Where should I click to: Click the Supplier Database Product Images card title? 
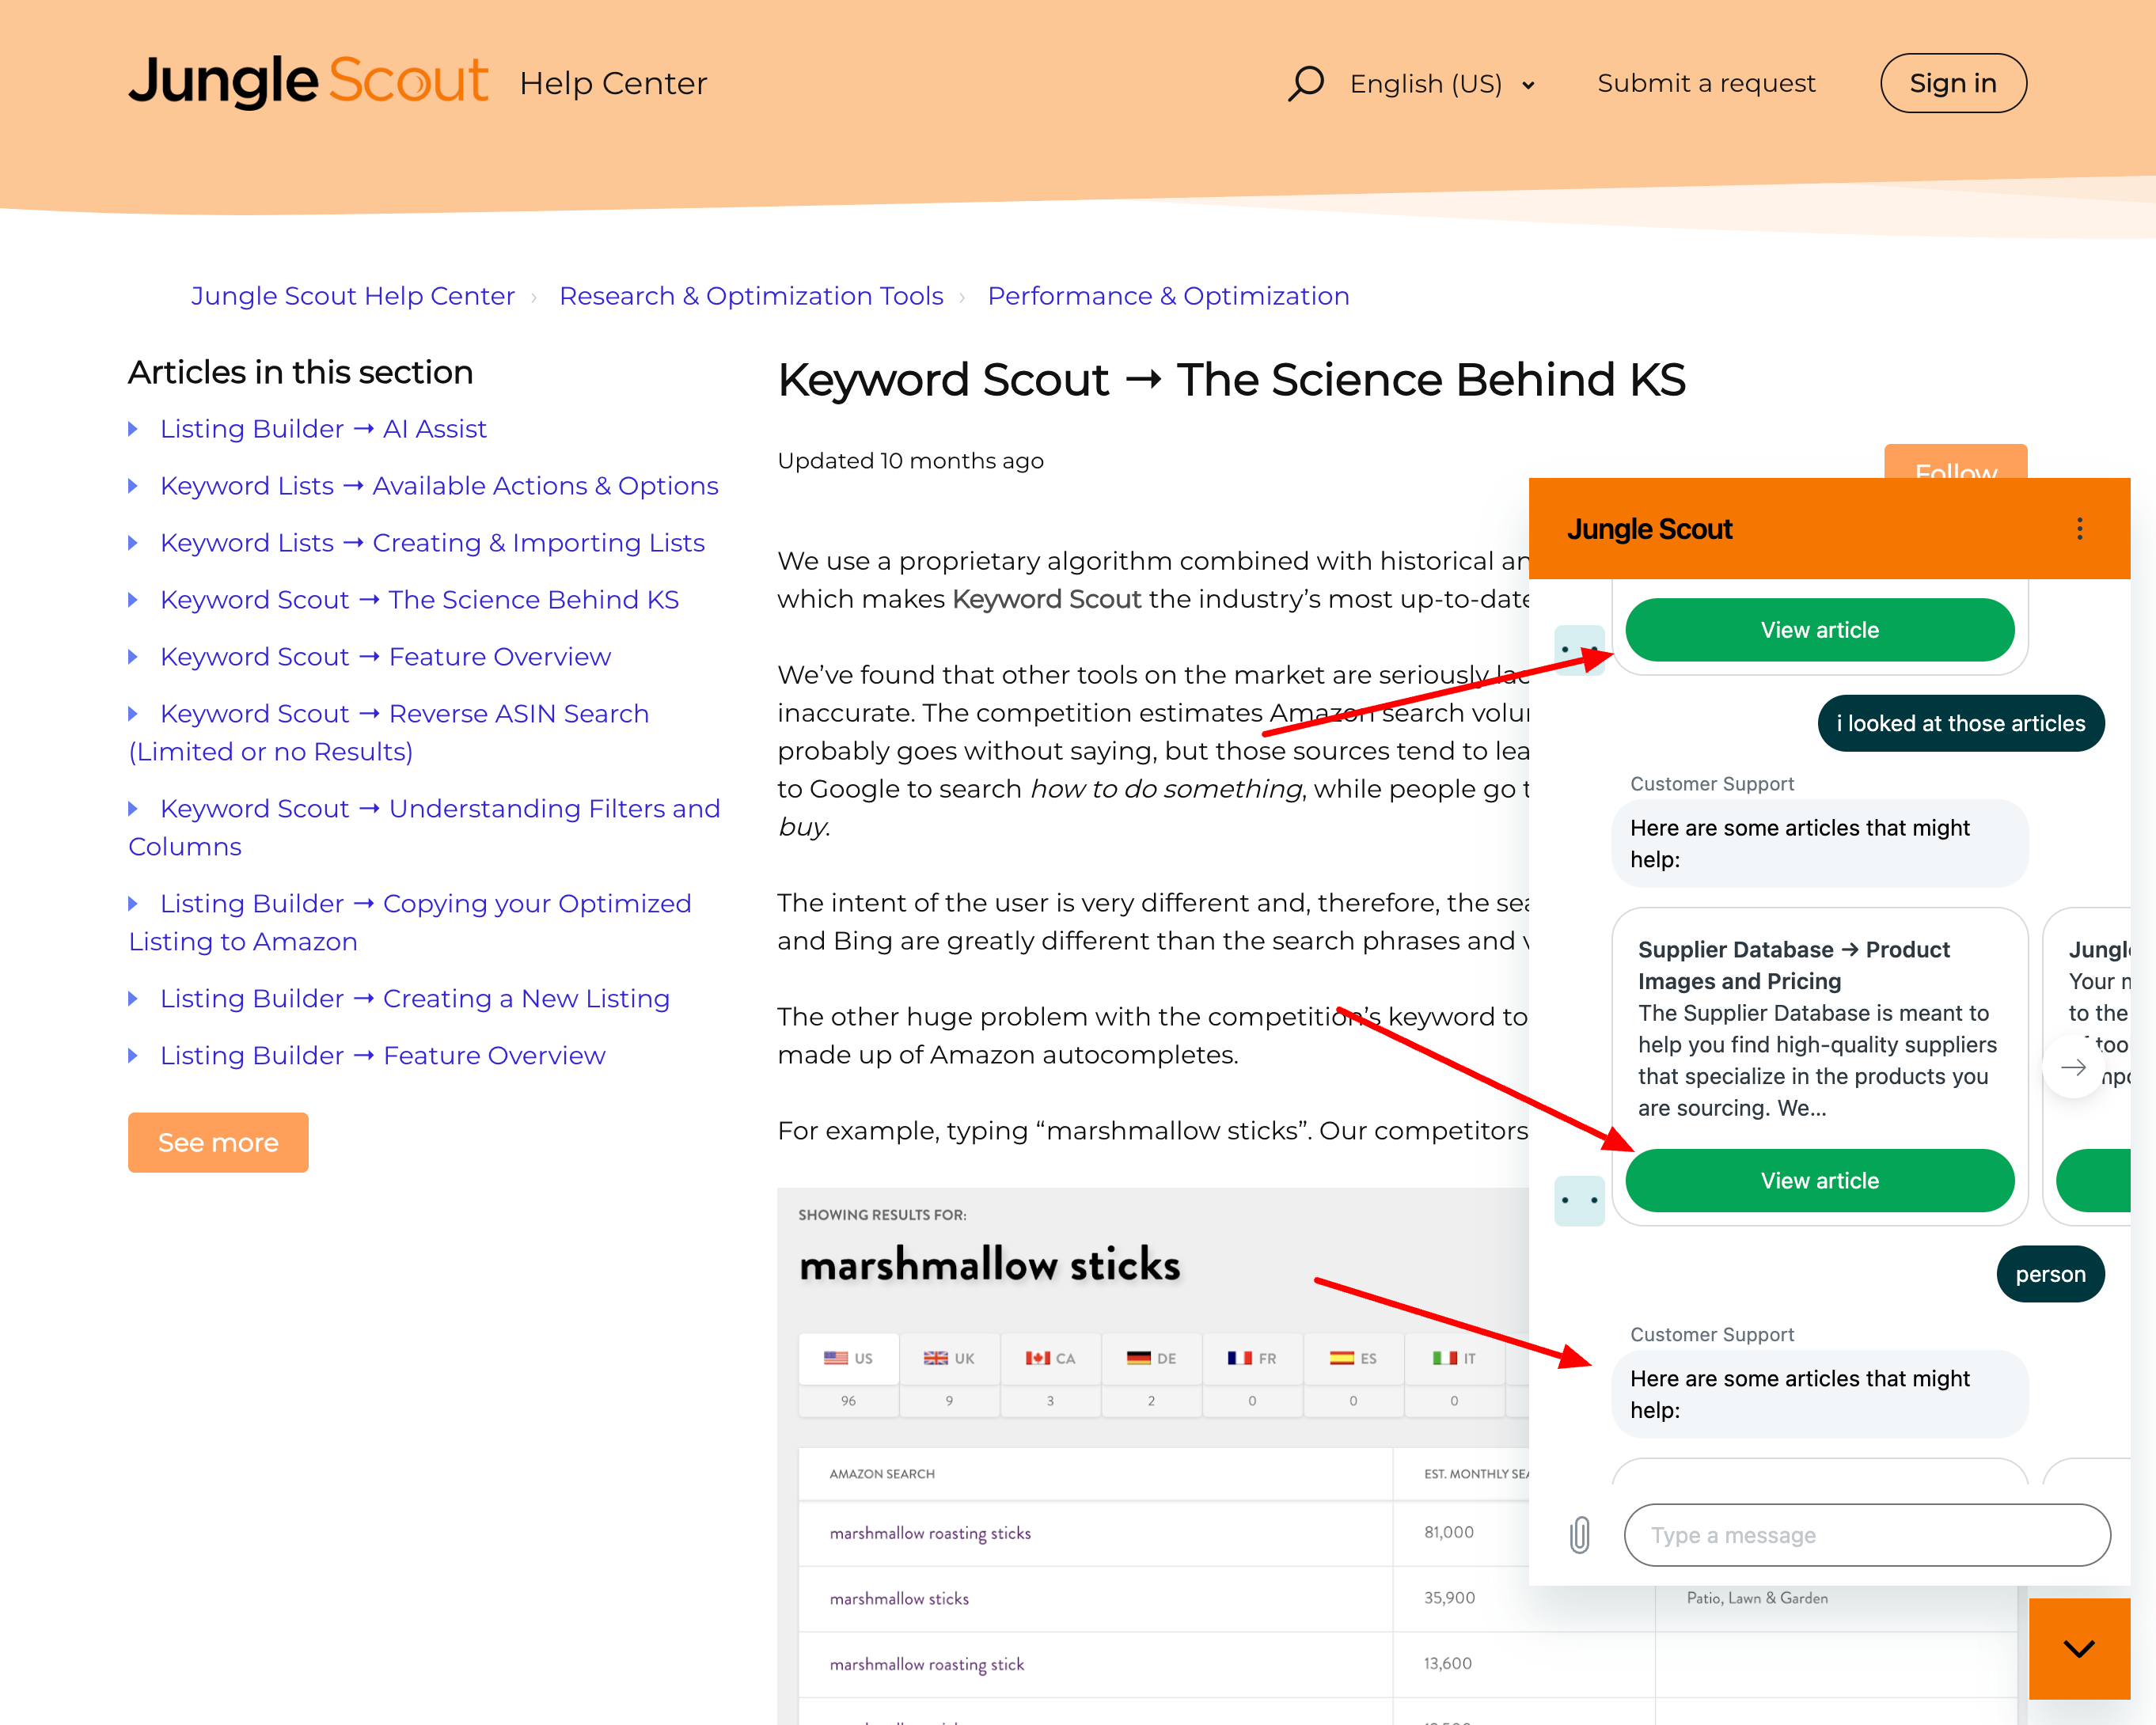tap(1794, 965)
